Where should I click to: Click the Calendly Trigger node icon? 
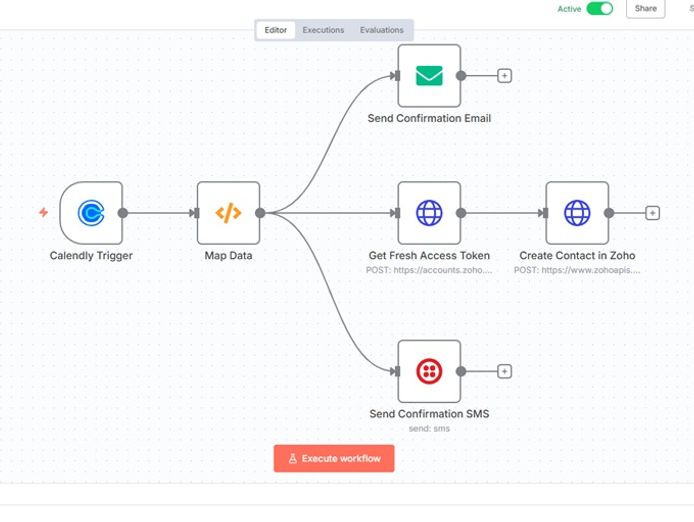coord(91,212)
